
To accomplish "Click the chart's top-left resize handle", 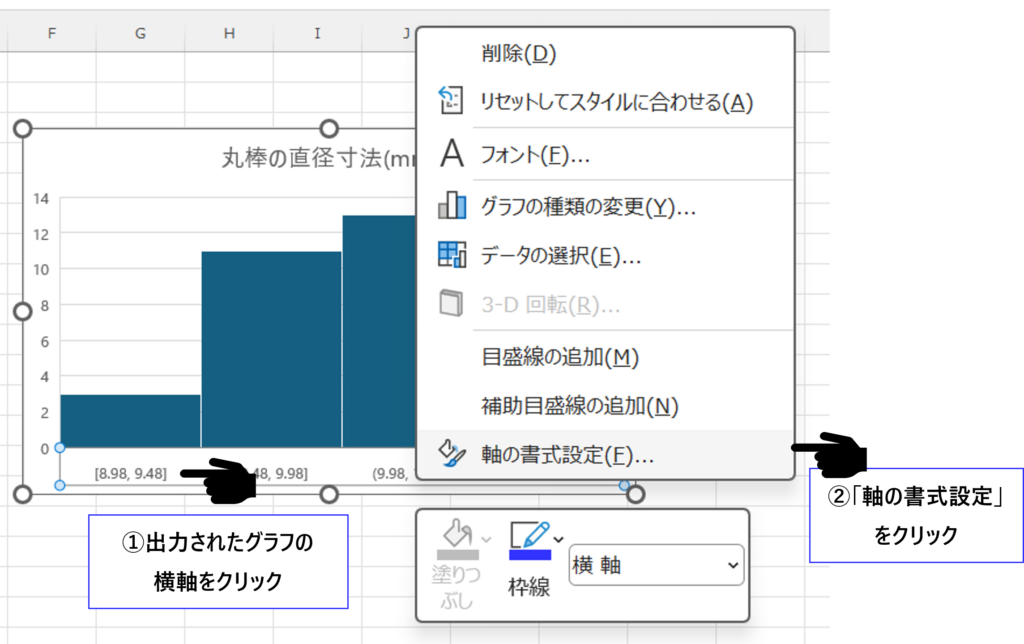I will (23, 129).
